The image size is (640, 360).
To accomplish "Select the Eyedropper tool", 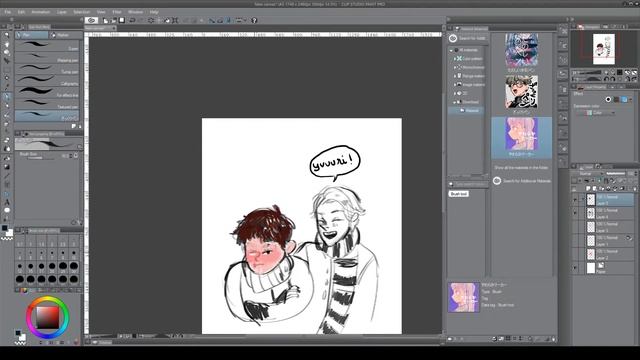I will click(7, 87).
